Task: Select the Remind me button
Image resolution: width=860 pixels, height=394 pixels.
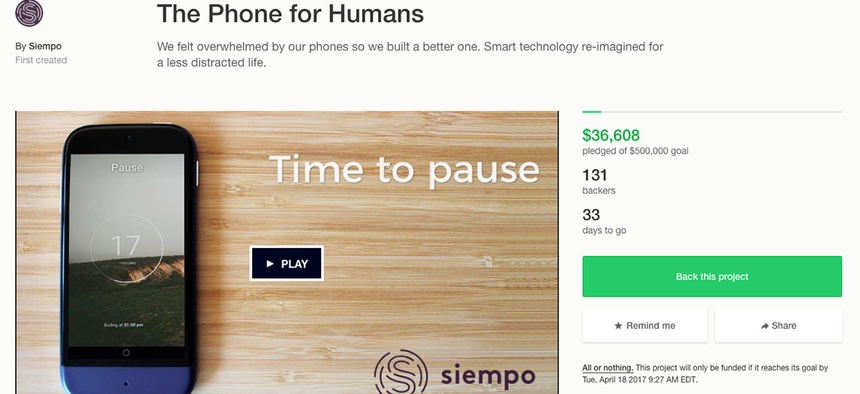Action: 645,325
